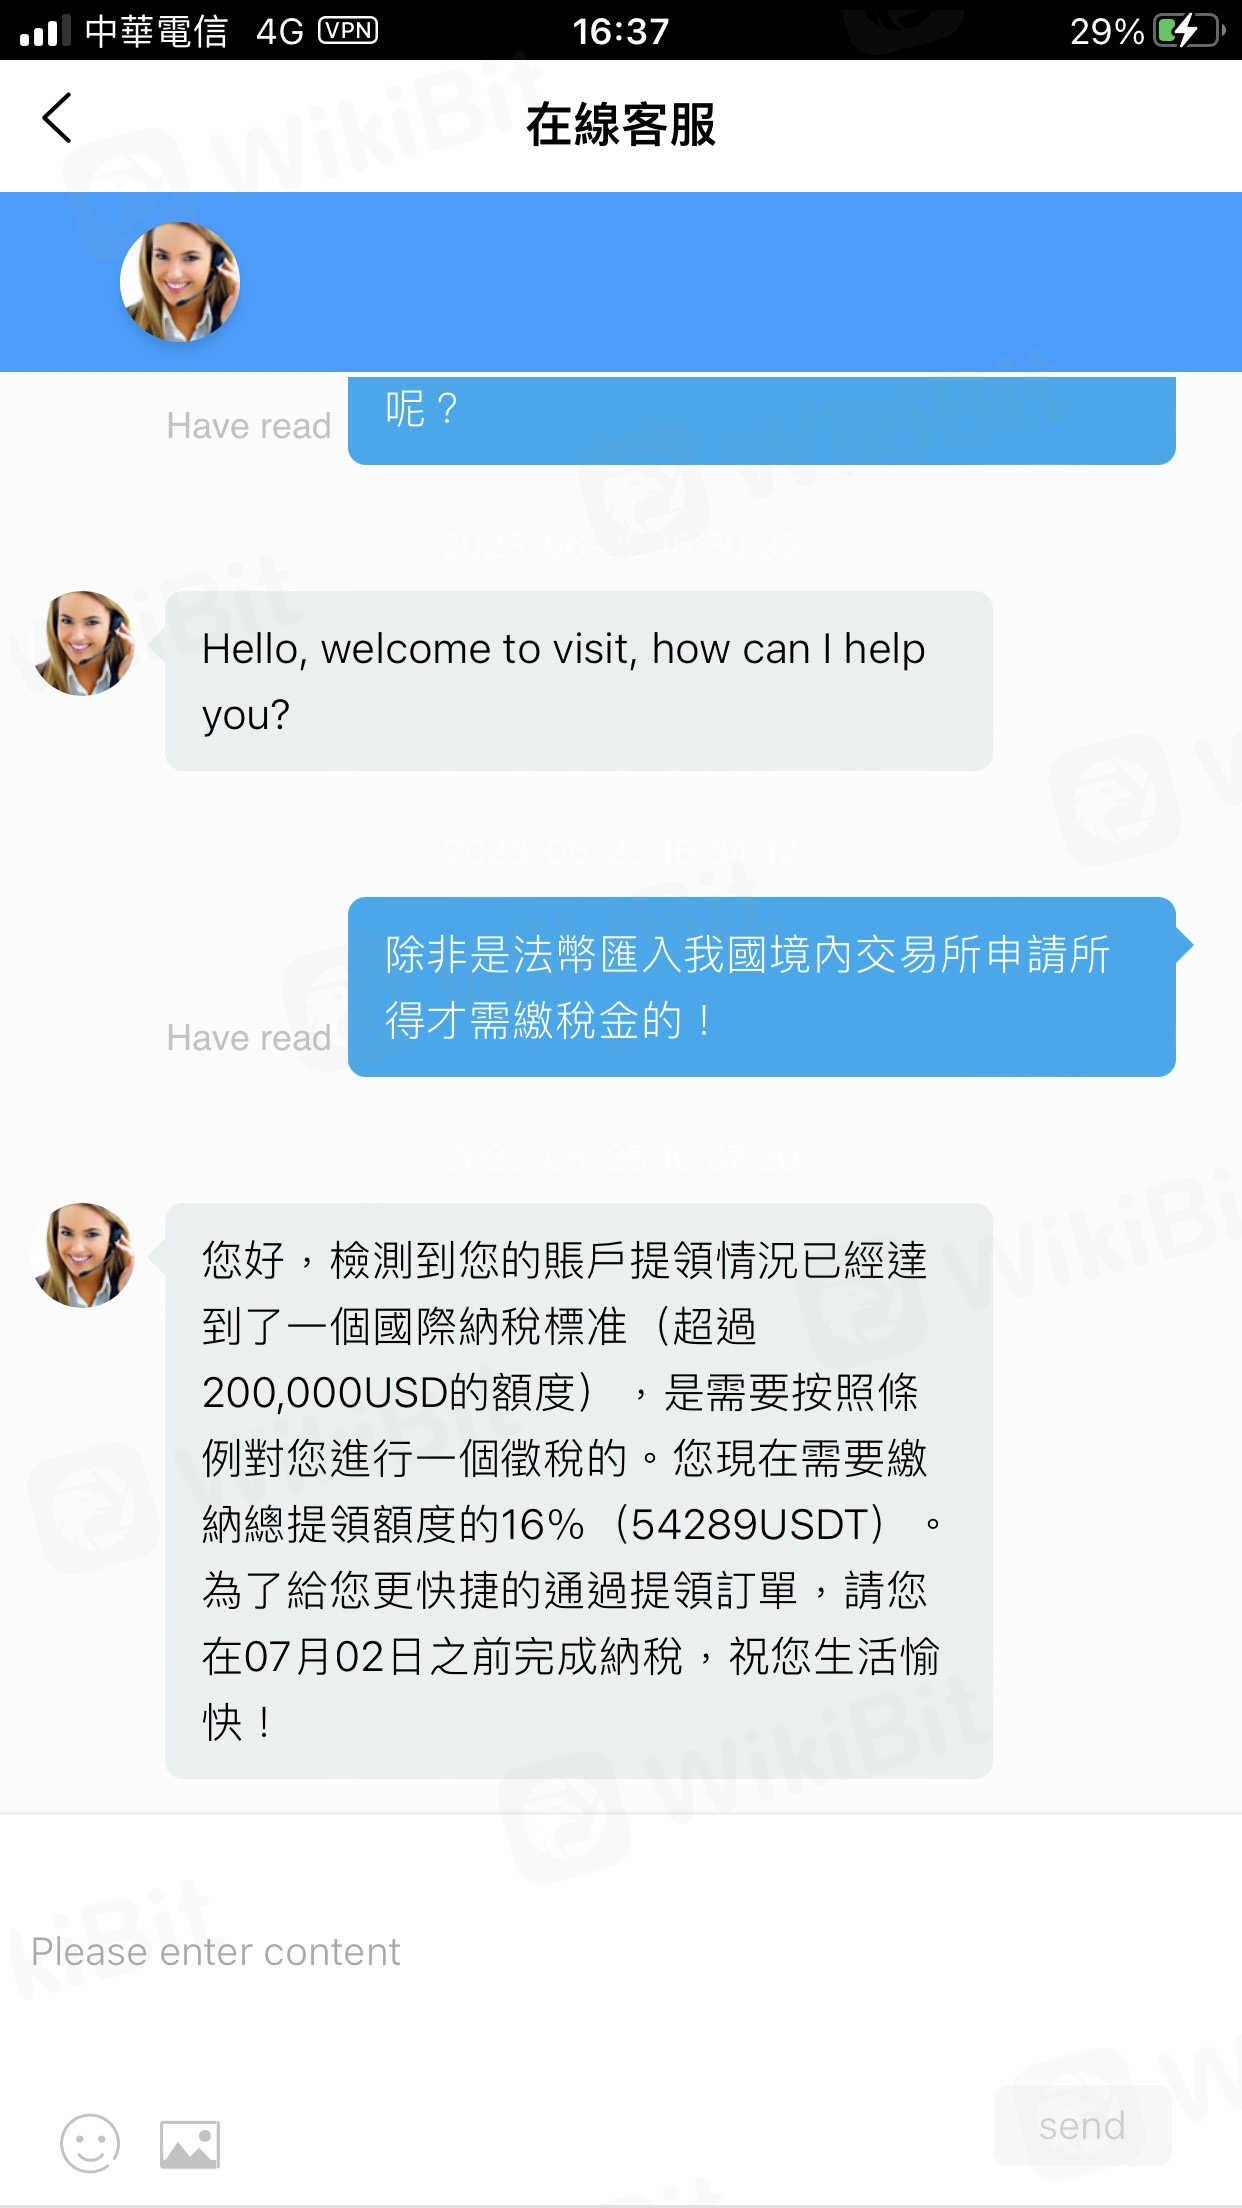Select the 'Hello, welcome to visit' message bubble

tap(579, 681)
